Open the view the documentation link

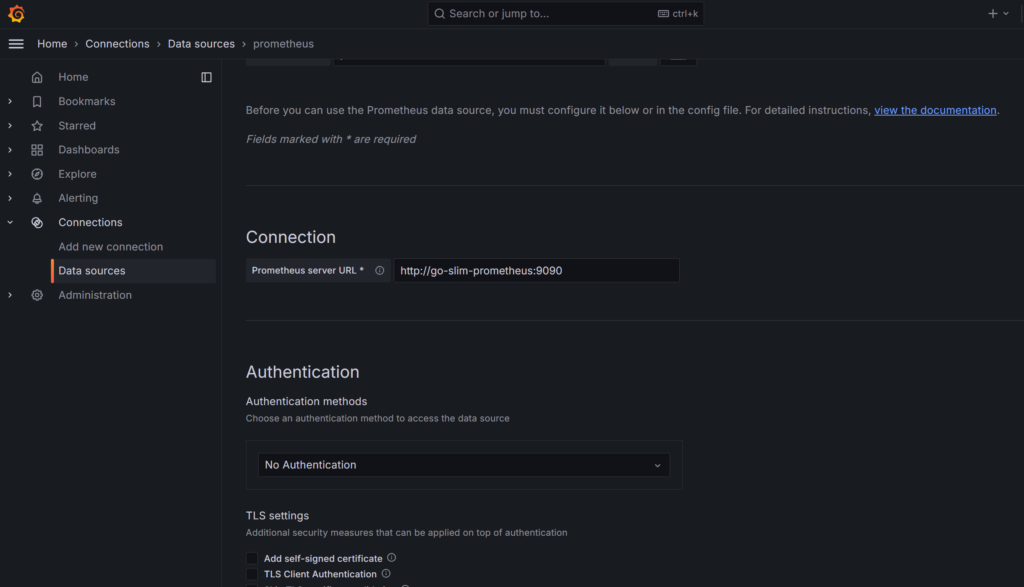pyautogui.click(x=935, y=110)
